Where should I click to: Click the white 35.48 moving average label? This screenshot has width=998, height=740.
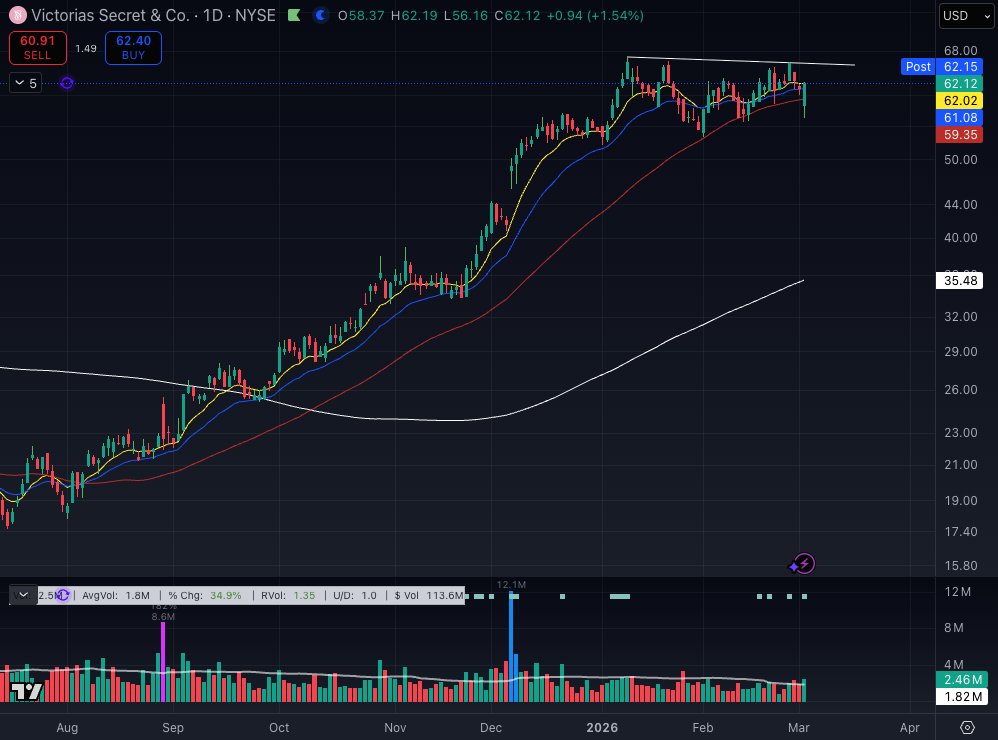click(x=960, y=281)
